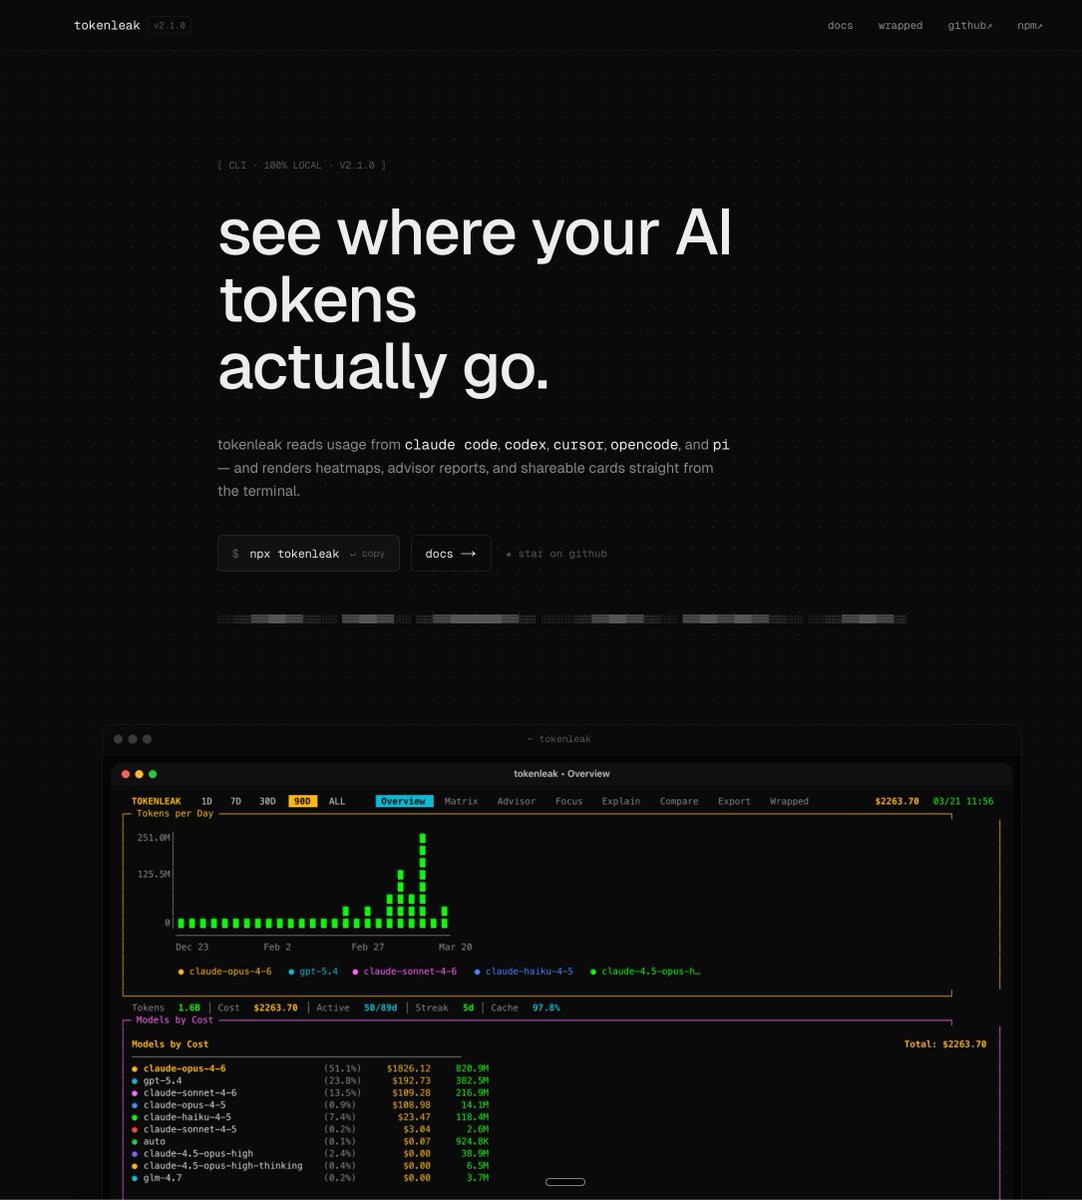Viewport: 1082px width, 1200px height.
Task: Click the yellow minimize dot of the terminal window
Action: (139, 774)
